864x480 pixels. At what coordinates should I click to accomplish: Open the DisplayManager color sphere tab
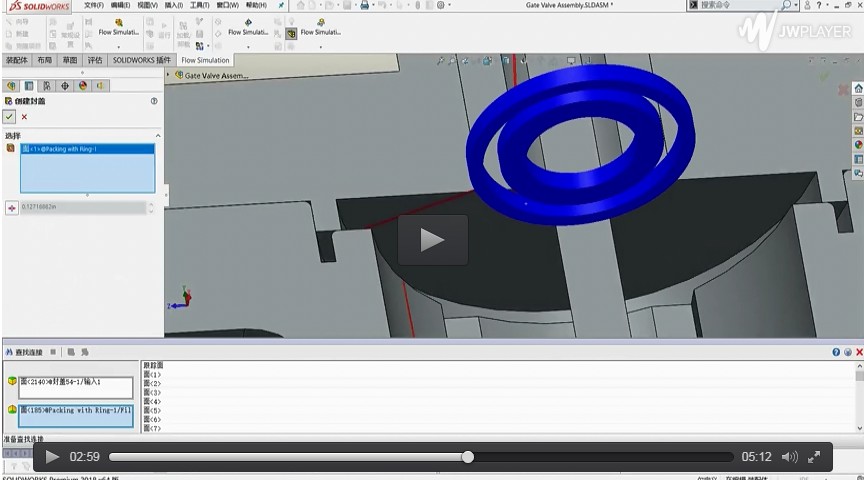coord(83,86)
